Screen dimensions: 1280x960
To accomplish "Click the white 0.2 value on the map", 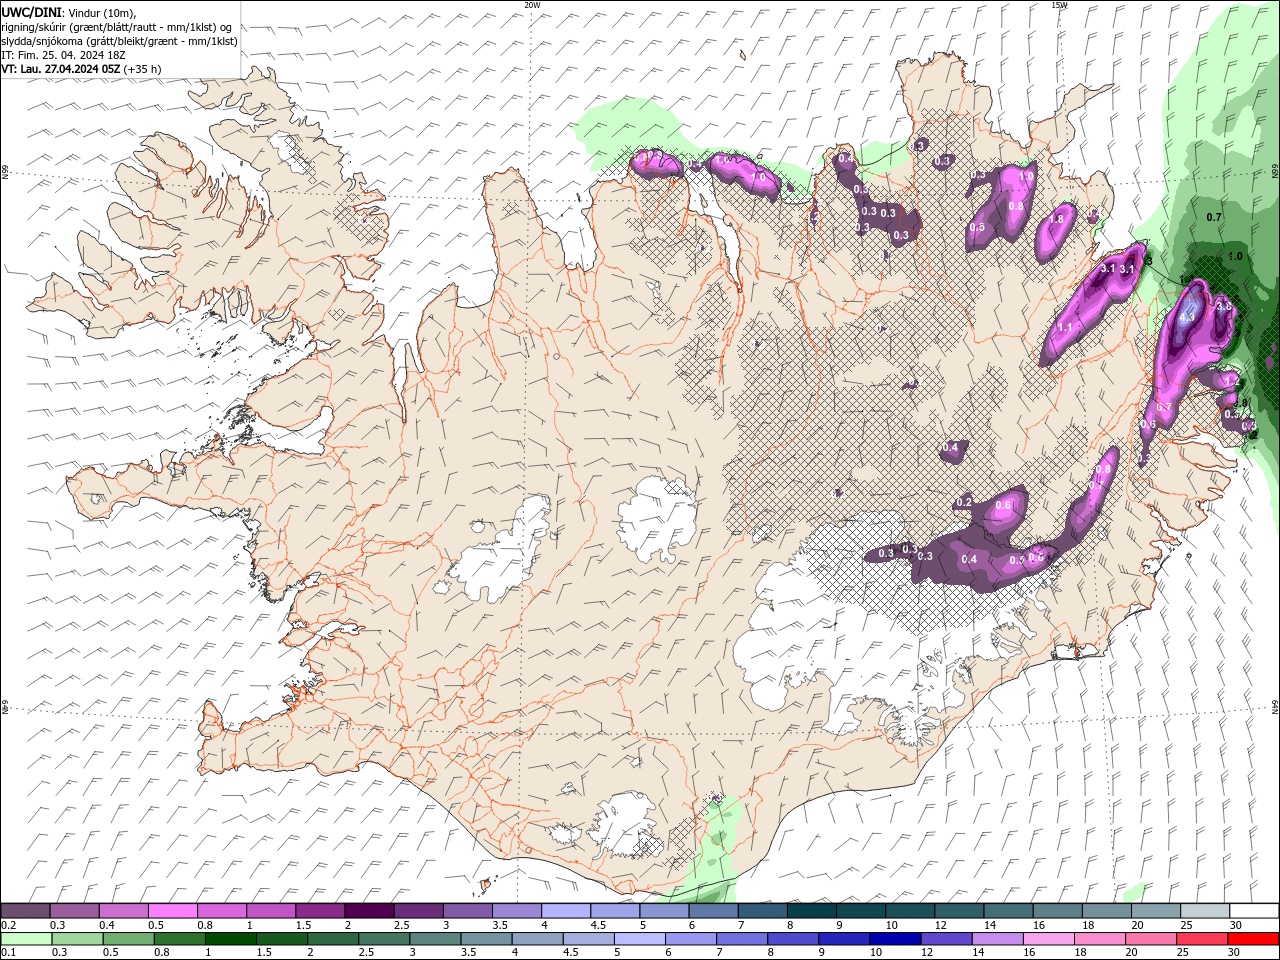I will pos(964,502).
